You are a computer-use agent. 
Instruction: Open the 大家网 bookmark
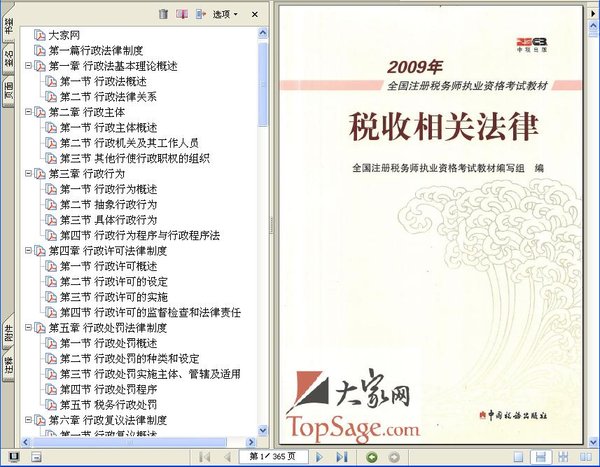pyautogui.click(x=64, y=35)
